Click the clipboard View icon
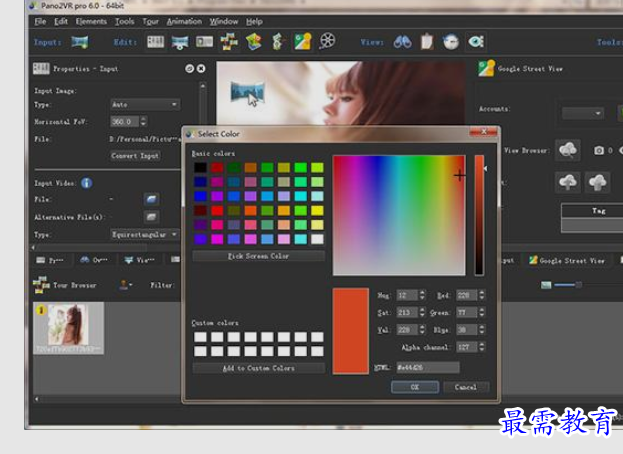Screen dimensions: 623x454 coord(427,41)
